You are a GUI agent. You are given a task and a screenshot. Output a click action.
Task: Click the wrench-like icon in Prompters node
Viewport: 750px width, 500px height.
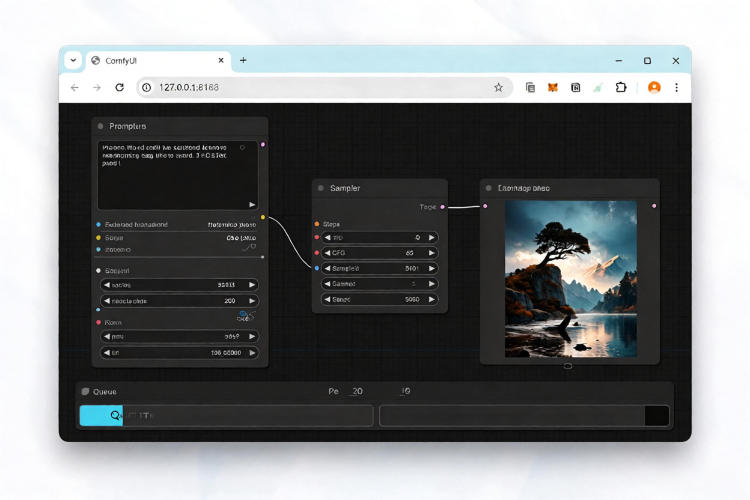pyautogui.click(x=249, y=247)
